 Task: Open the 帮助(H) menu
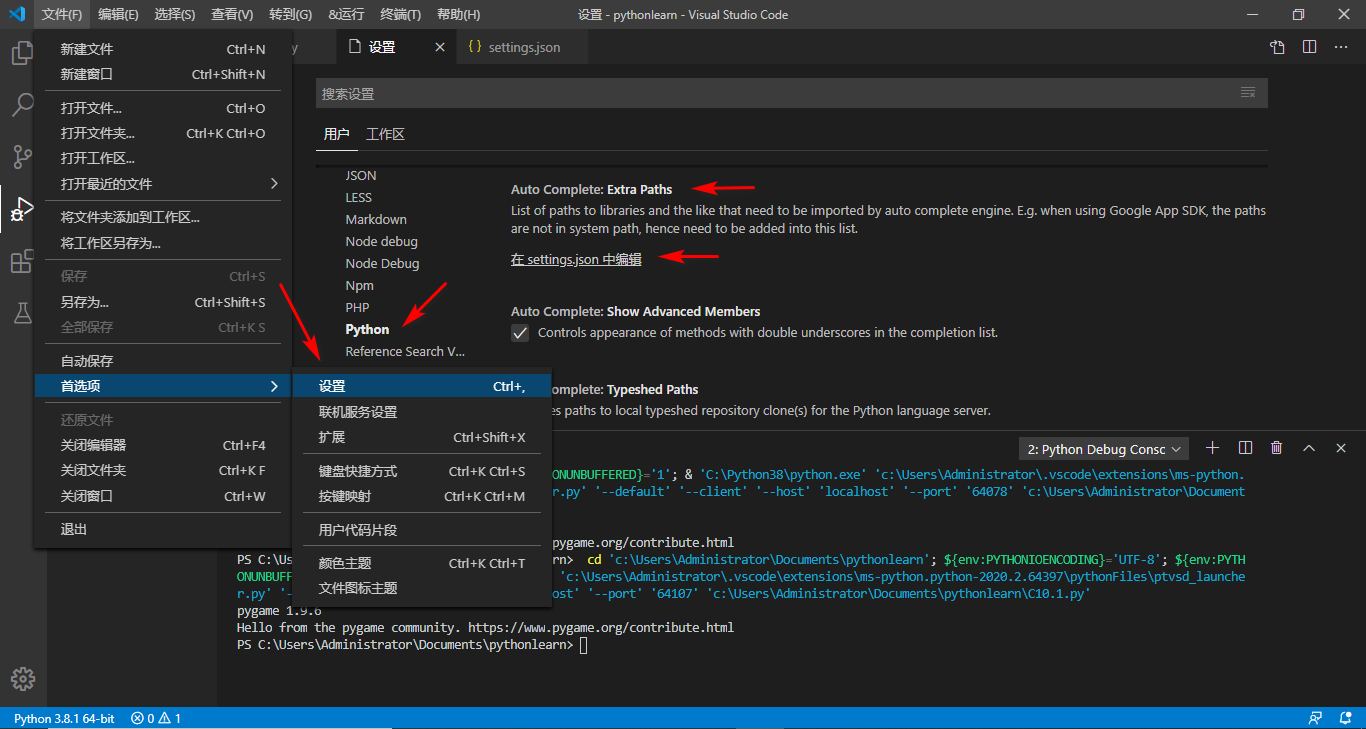(x=458, y=14)
